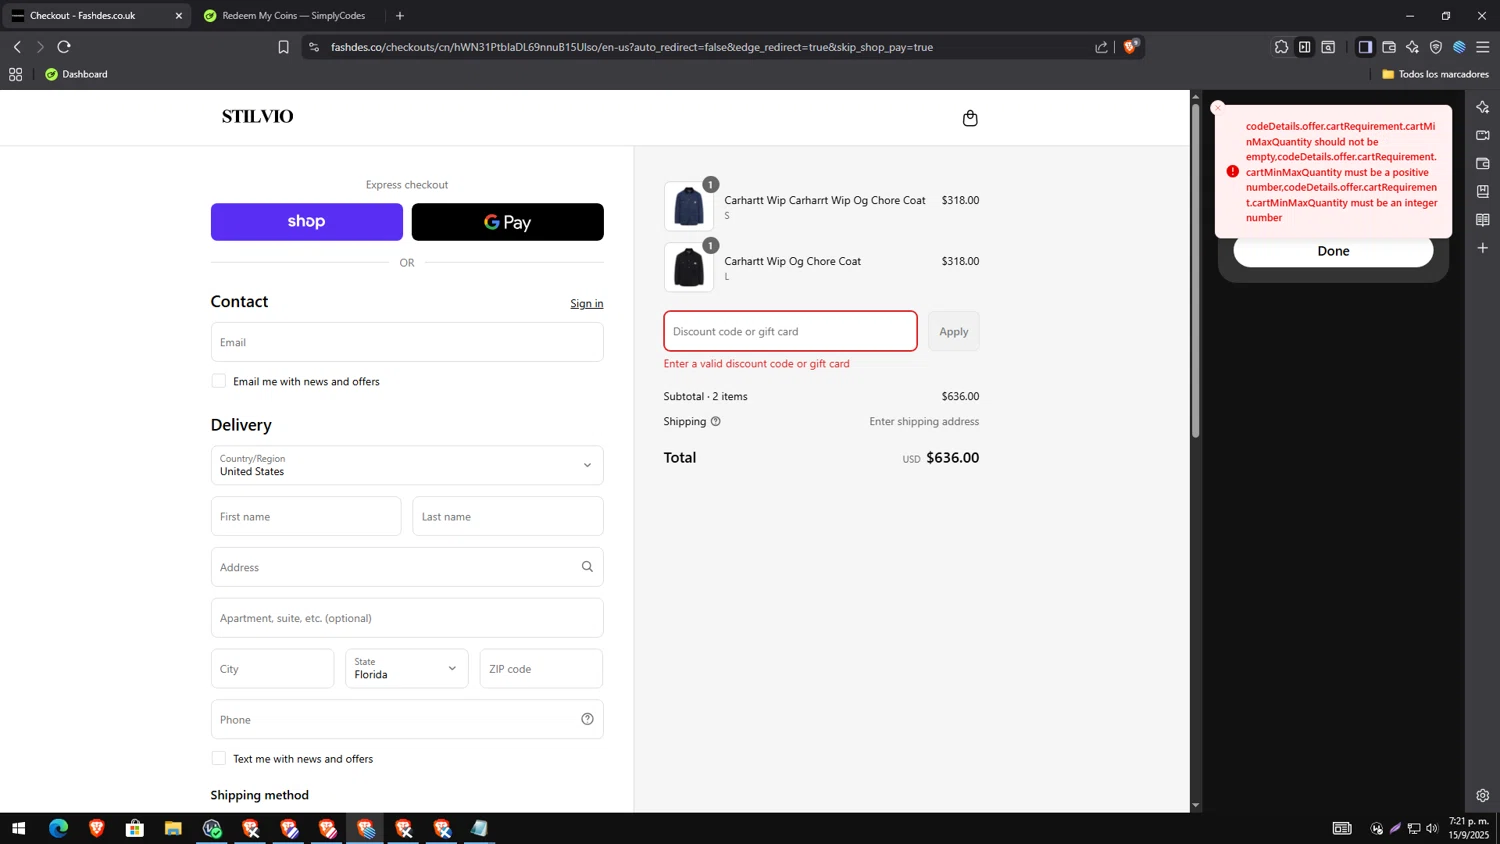Open Leo AI sparkle toolbar icon
Image resolution: width=1500 pixels, height=844 pixels.
1412,47
